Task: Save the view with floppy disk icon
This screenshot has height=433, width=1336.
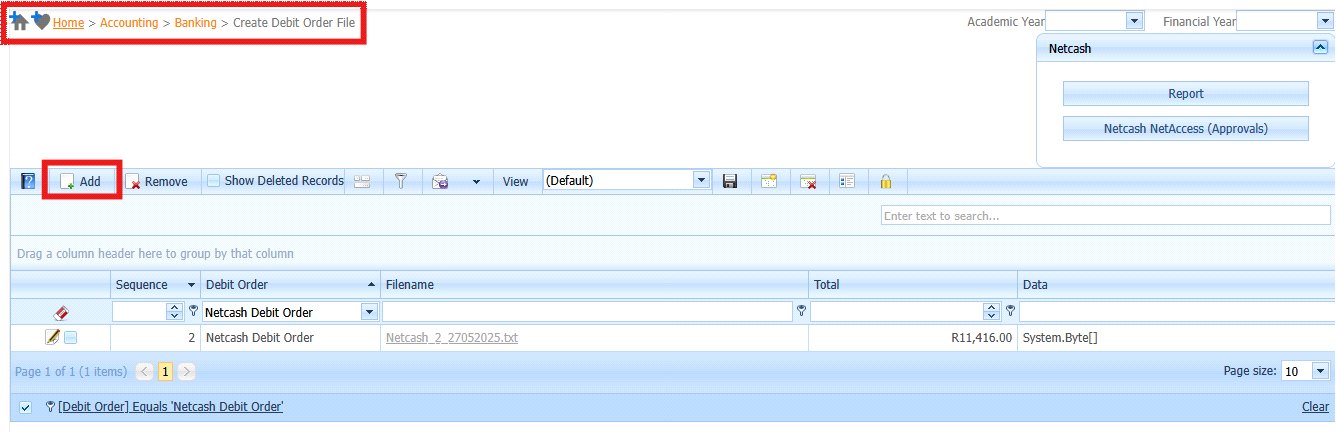Action: tap(730, 181)
